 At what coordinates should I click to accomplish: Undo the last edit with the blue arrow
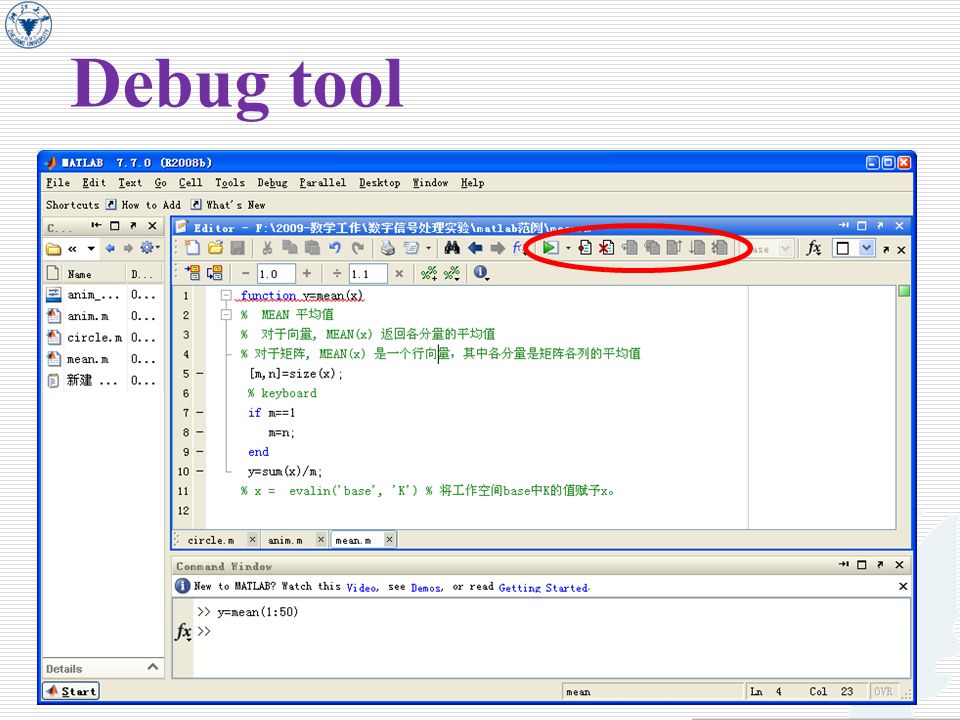point(334,248)
